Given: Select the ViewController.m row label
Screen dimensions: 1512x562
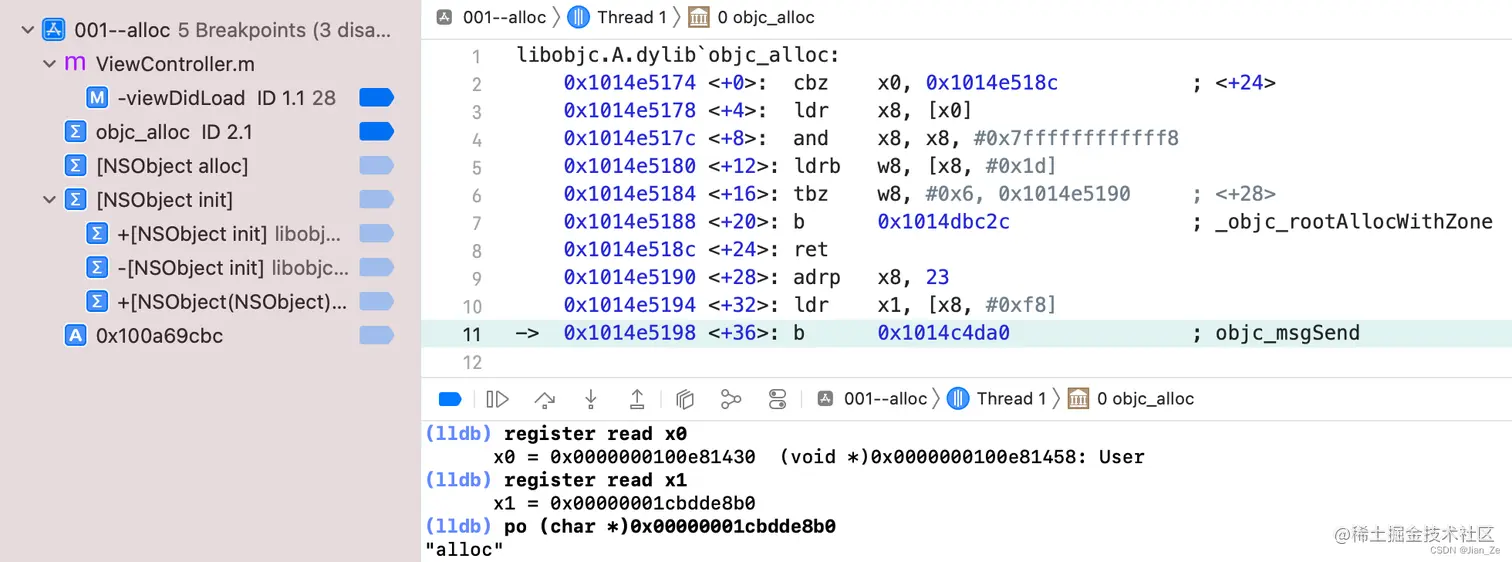Looking at the screenshot, I should pos(175,64).
